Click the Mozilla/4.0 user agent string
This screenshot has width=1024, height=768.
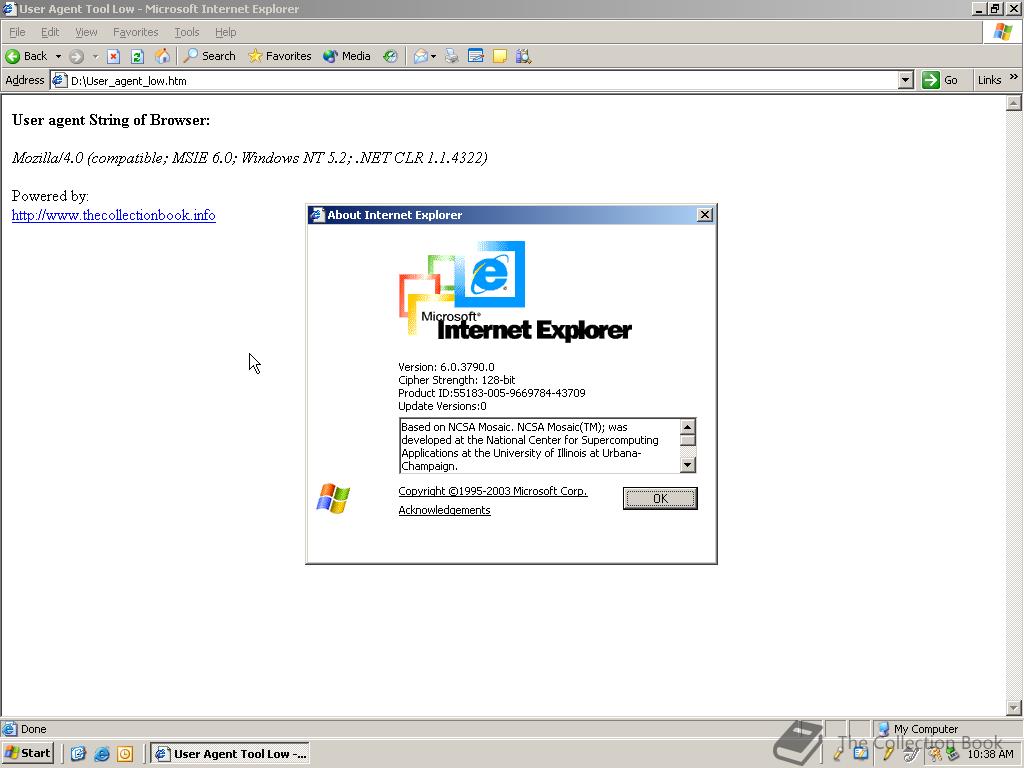click(249, 158)
